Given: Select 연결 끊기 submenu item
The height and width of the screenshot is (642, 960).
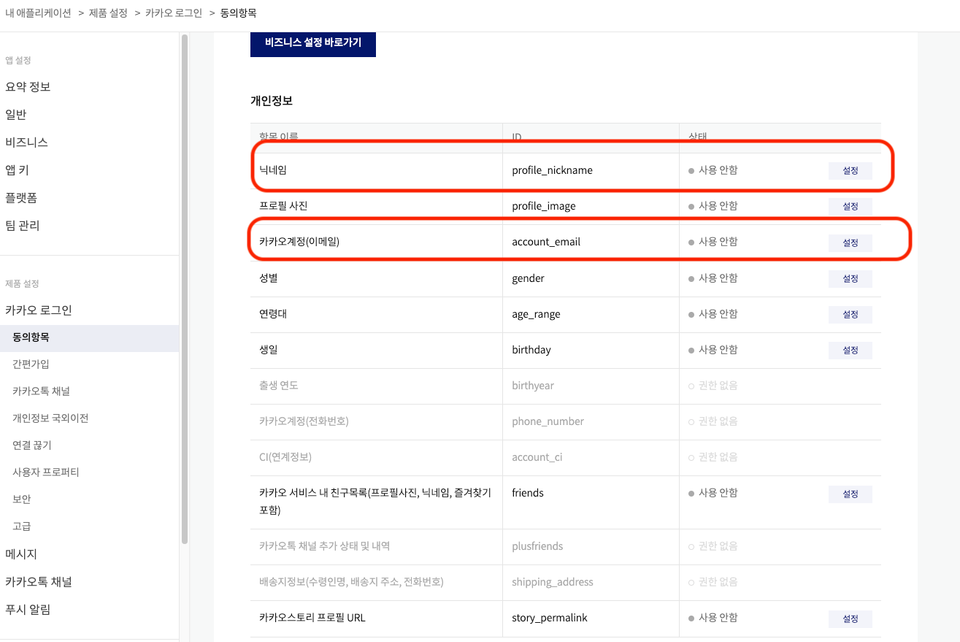Looking at the screenshot, I should [x=32, y=445].
